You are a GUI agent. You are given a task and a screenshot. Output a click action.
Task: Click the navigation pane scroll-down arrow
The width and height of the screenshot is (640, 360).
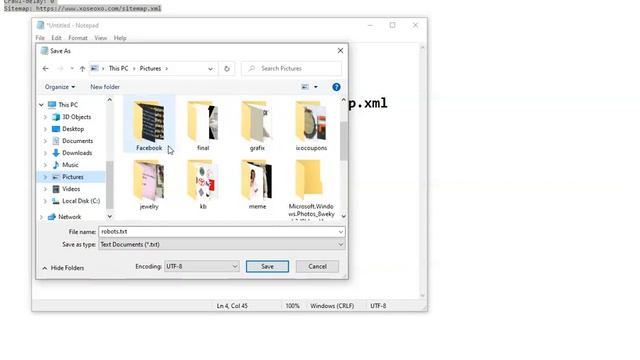[109, 216]
